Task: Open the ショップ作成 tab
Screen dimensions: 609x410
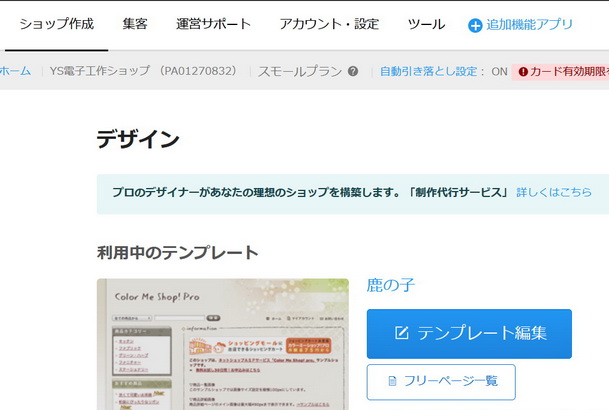Action: pyautogui.click(x=56, y=24)
